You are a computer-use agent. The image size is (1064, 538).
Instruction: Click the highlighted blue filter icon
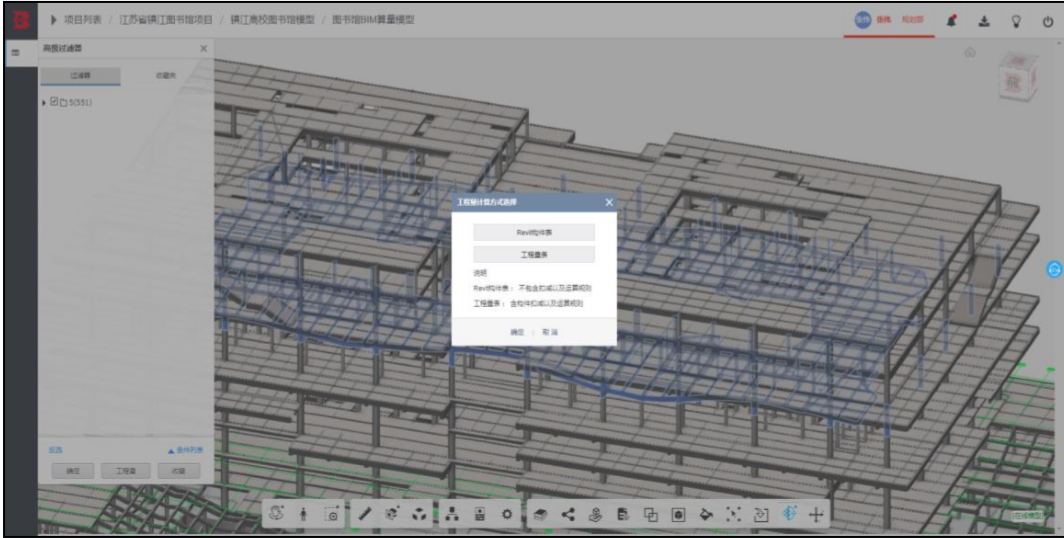point(789,514)
